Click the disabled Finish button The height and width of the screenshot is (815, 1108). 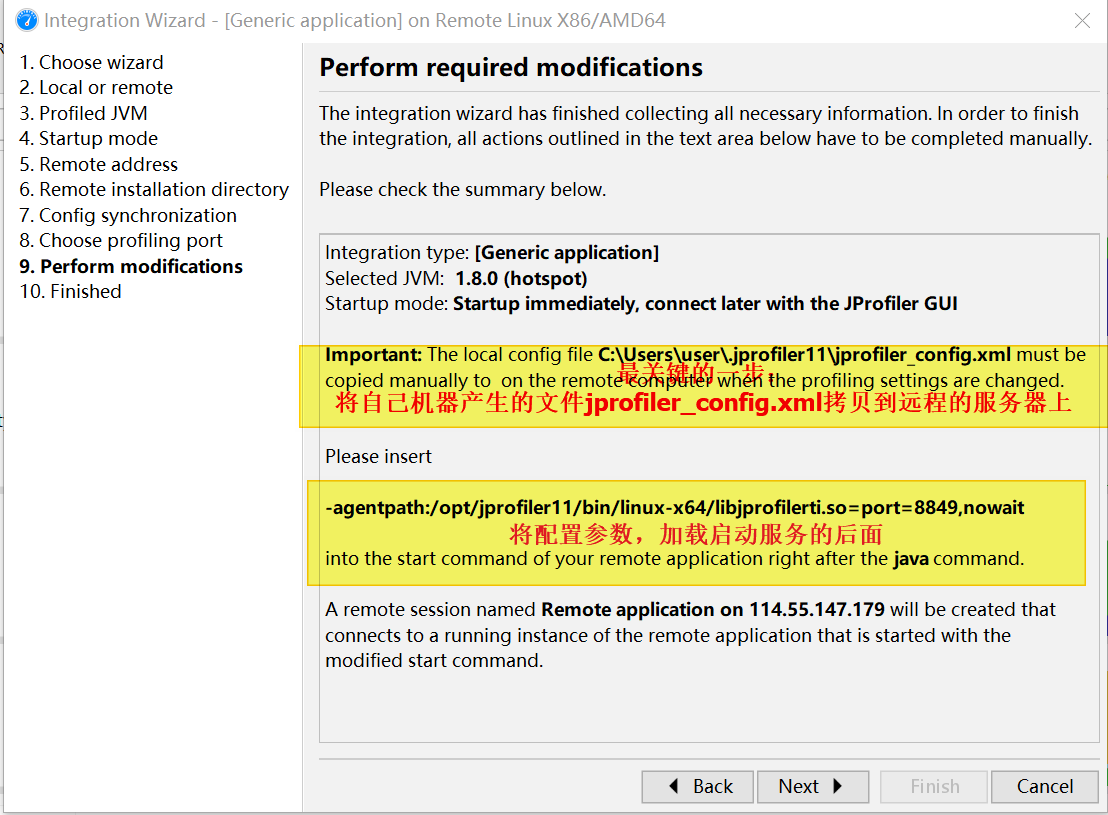click(x=933, y=787)
